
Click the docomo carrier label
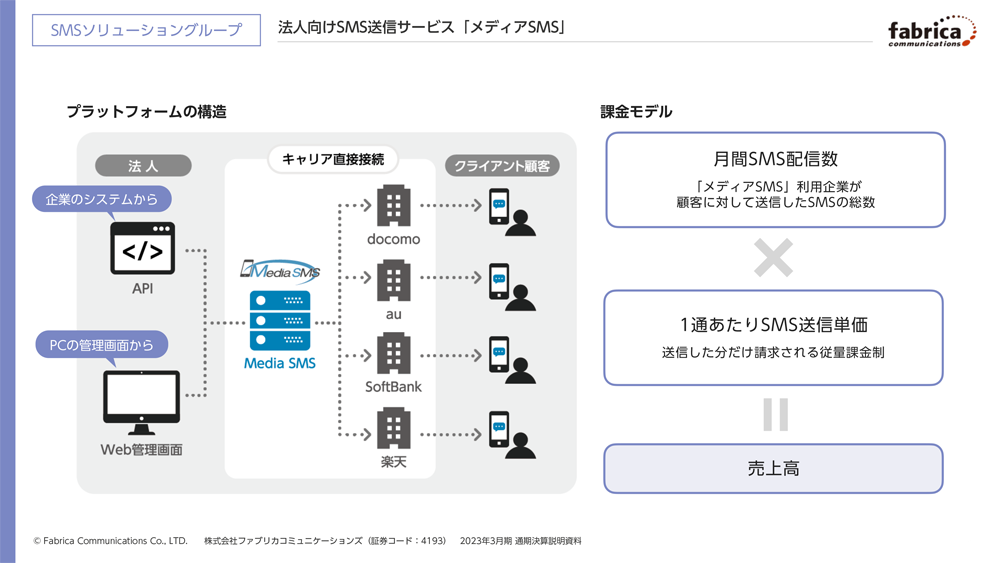pyautogui.click(x=393, y=239)
